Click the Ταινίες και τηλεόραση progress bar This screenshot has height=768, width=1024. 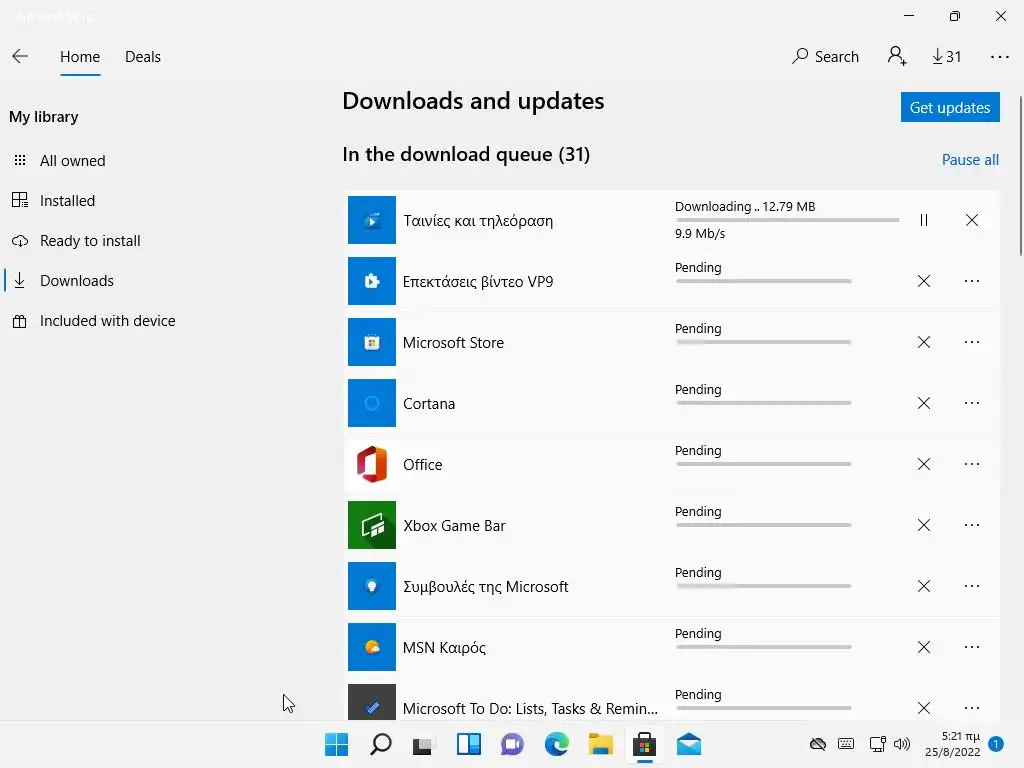click(x=787, y=220)
